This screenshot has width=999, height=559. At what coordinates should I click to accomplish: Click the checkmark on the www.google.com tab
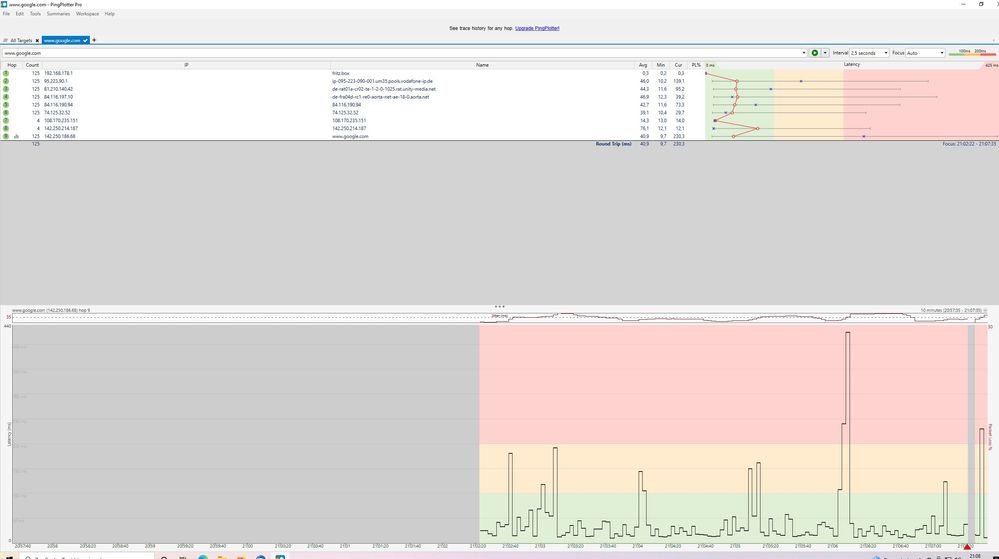coord(85,40)
